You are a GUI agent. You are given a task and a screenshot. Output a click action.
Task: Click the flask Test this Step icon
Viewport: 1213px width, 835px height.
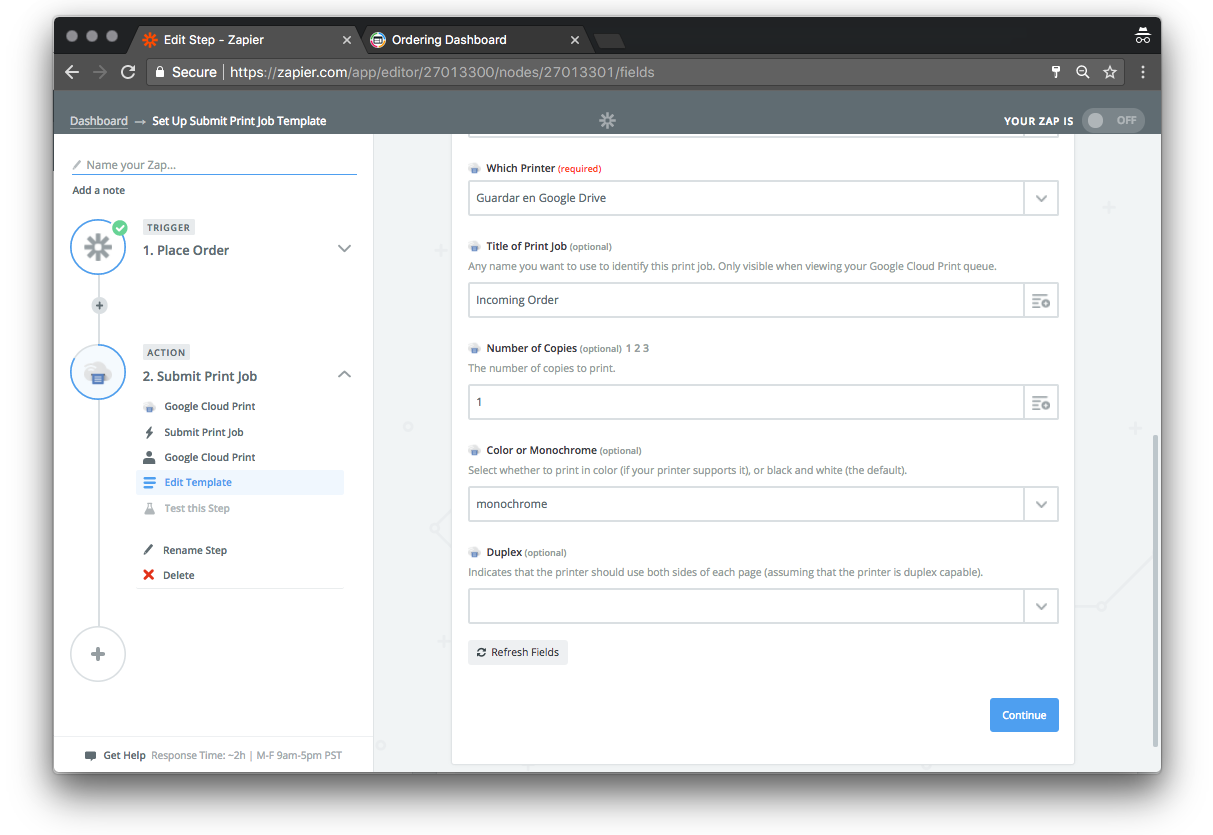(149, 508)
